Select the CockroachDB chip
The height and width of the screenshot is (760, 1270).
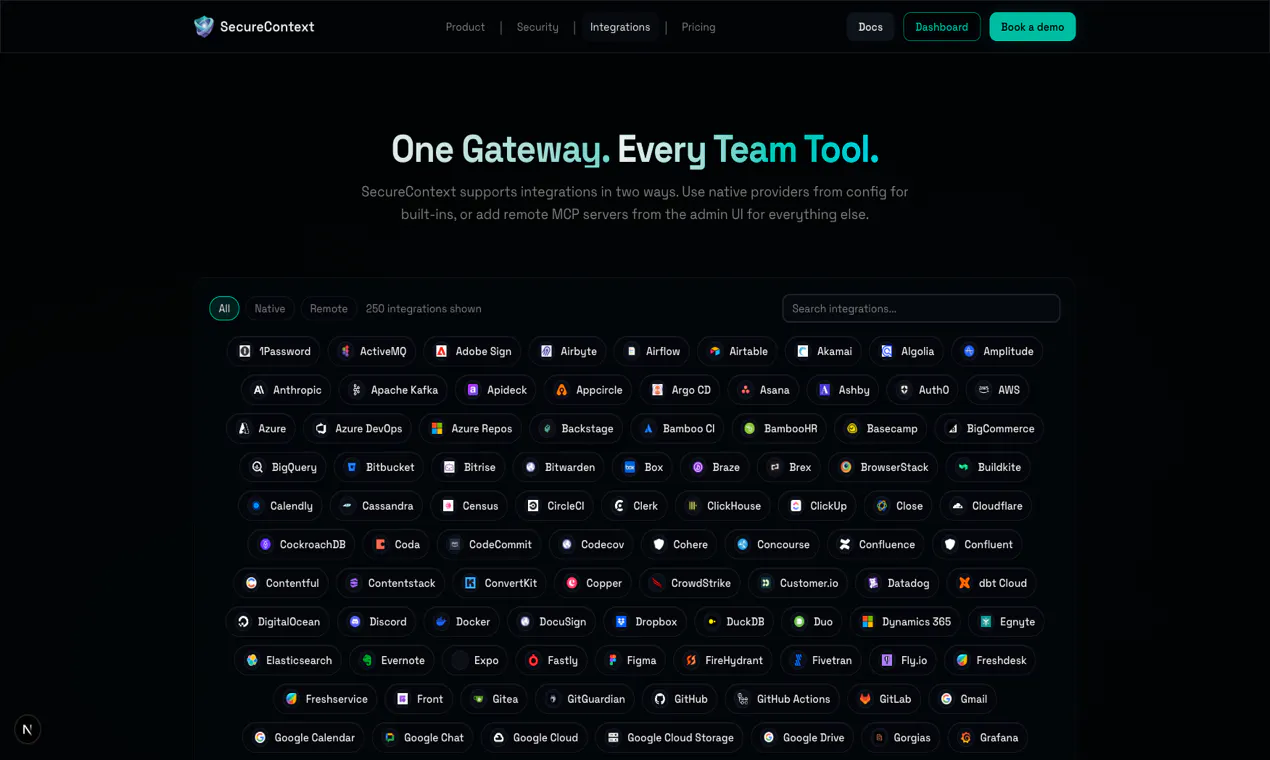302,545
